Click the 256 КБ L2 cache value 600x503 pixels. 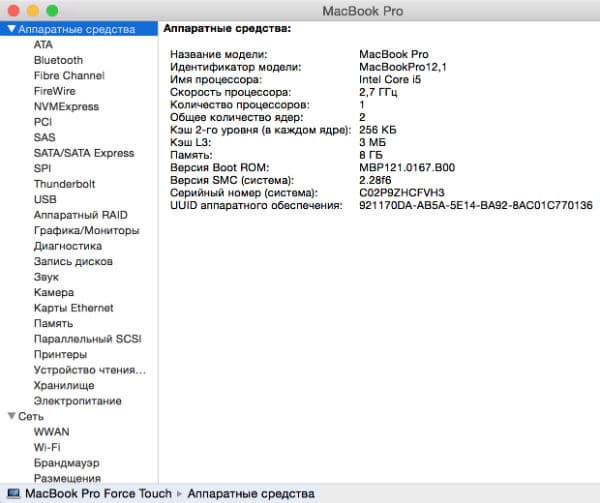coord(378,130)
